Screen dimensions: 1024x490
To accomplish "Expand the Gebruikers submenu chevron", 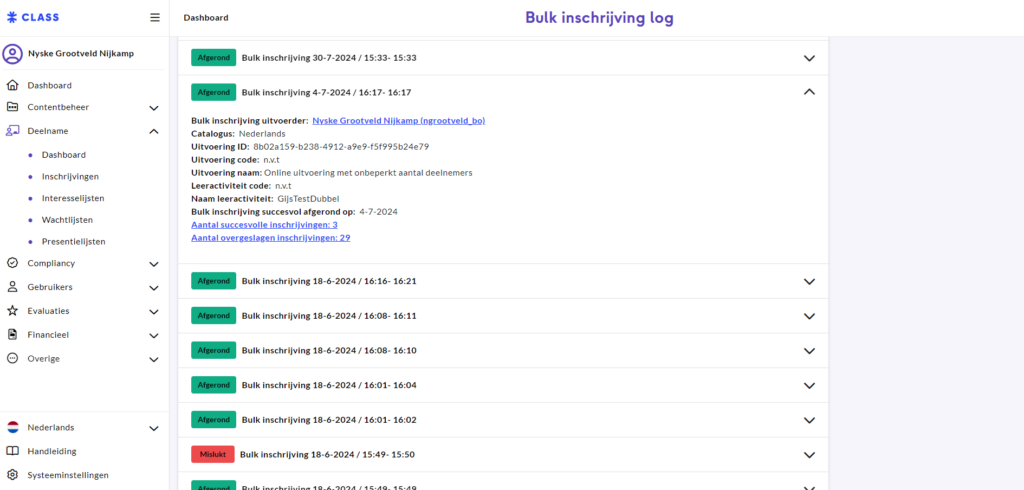I will point(154,287).
